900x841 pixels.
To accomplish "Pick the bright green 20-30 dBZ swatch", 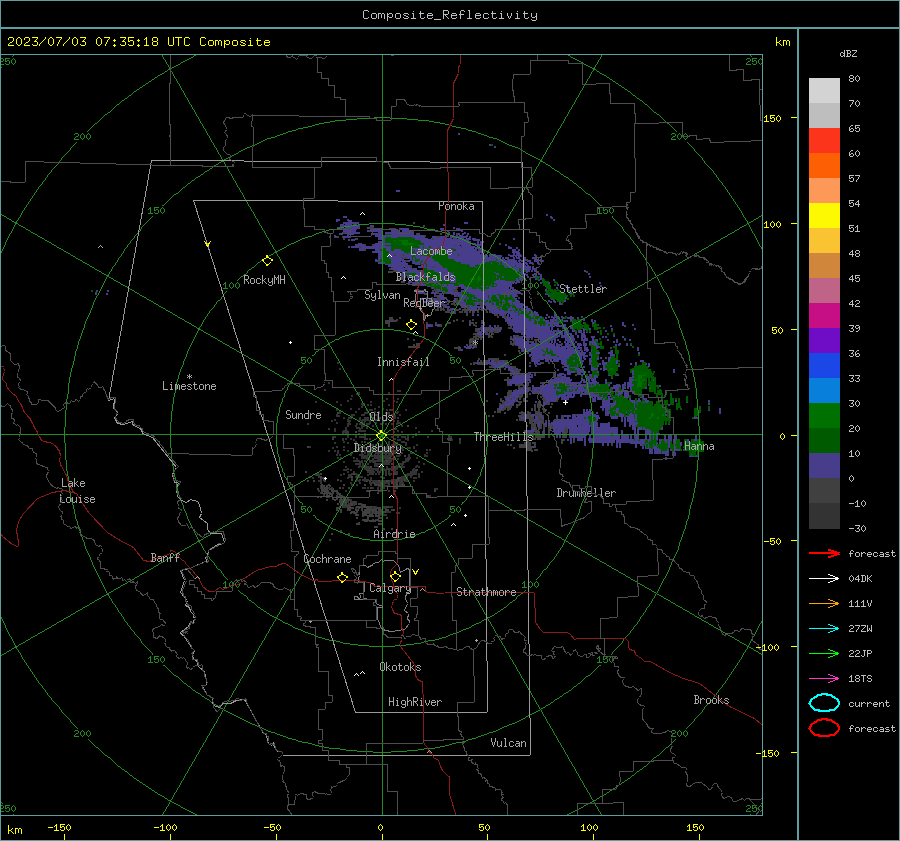I will pos(824,416).
